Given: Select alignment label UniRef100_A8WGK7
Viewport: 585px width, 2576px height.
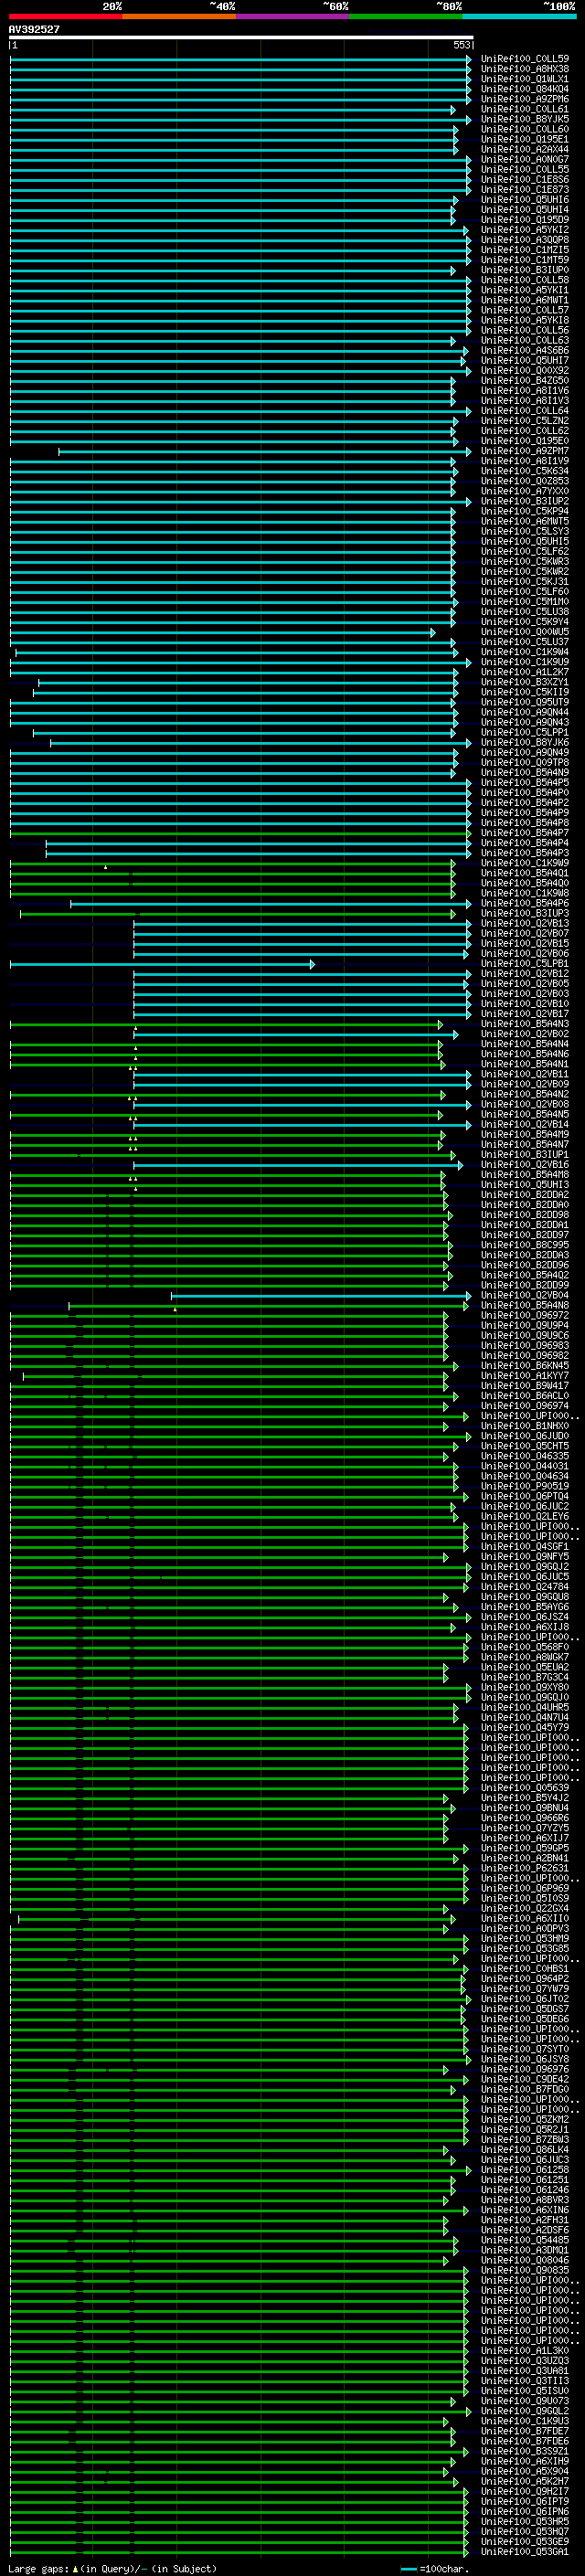Looking at the screenshot, I should pyautogui.click(x=524, y=1658).
